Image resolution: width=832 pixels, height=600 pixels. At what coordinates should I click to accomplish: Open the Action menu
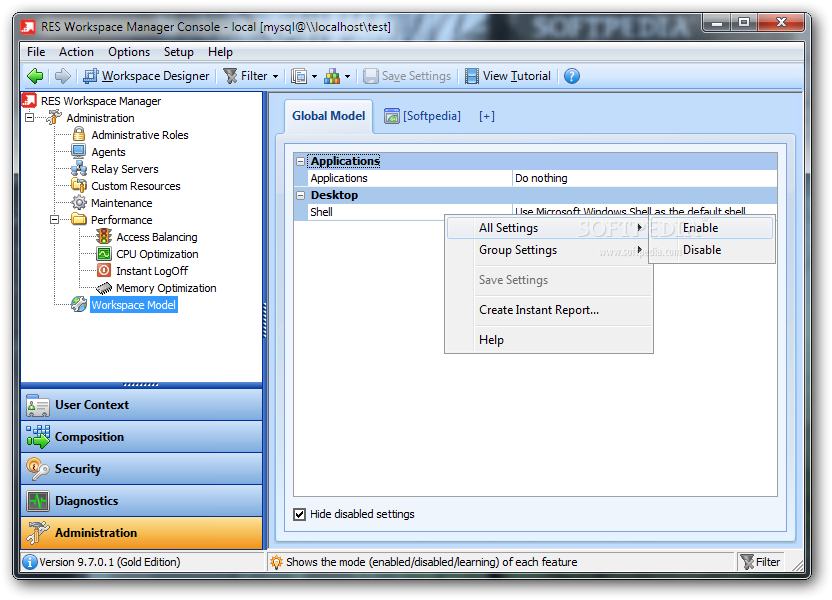click(x=76, y=51)
